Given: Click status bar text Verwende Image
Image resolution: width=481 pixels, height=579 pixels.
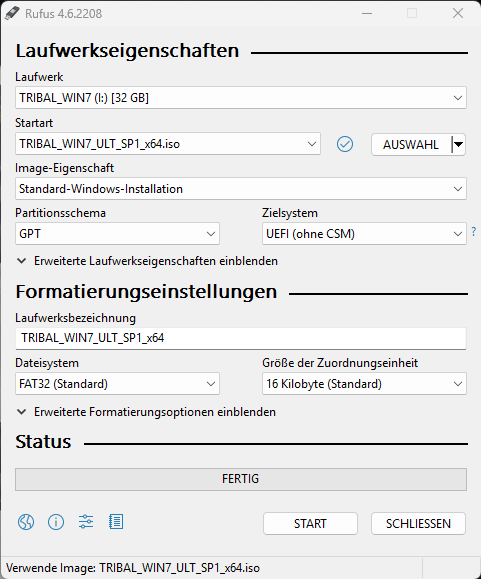Looking at the screenshot, I should (133, 568).
